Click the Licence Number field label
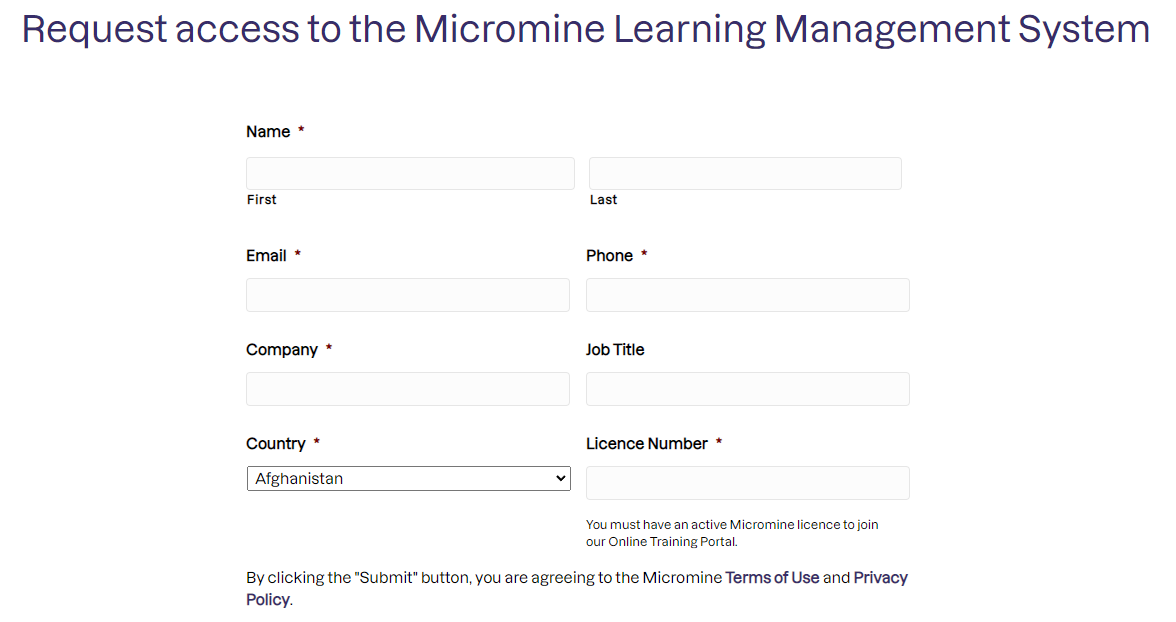The height and width of the screenshot is (622, 1176). click(647, 444)
